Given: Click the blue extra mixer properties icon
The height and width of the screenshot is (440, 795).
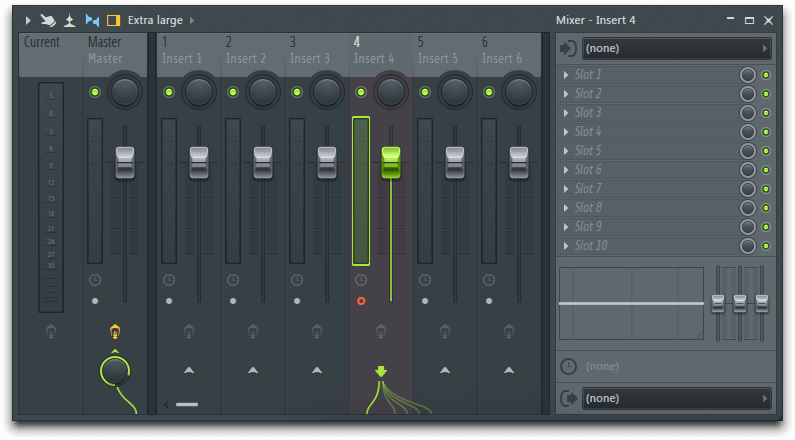Looking at the screenshot, I should coord(92,20).
